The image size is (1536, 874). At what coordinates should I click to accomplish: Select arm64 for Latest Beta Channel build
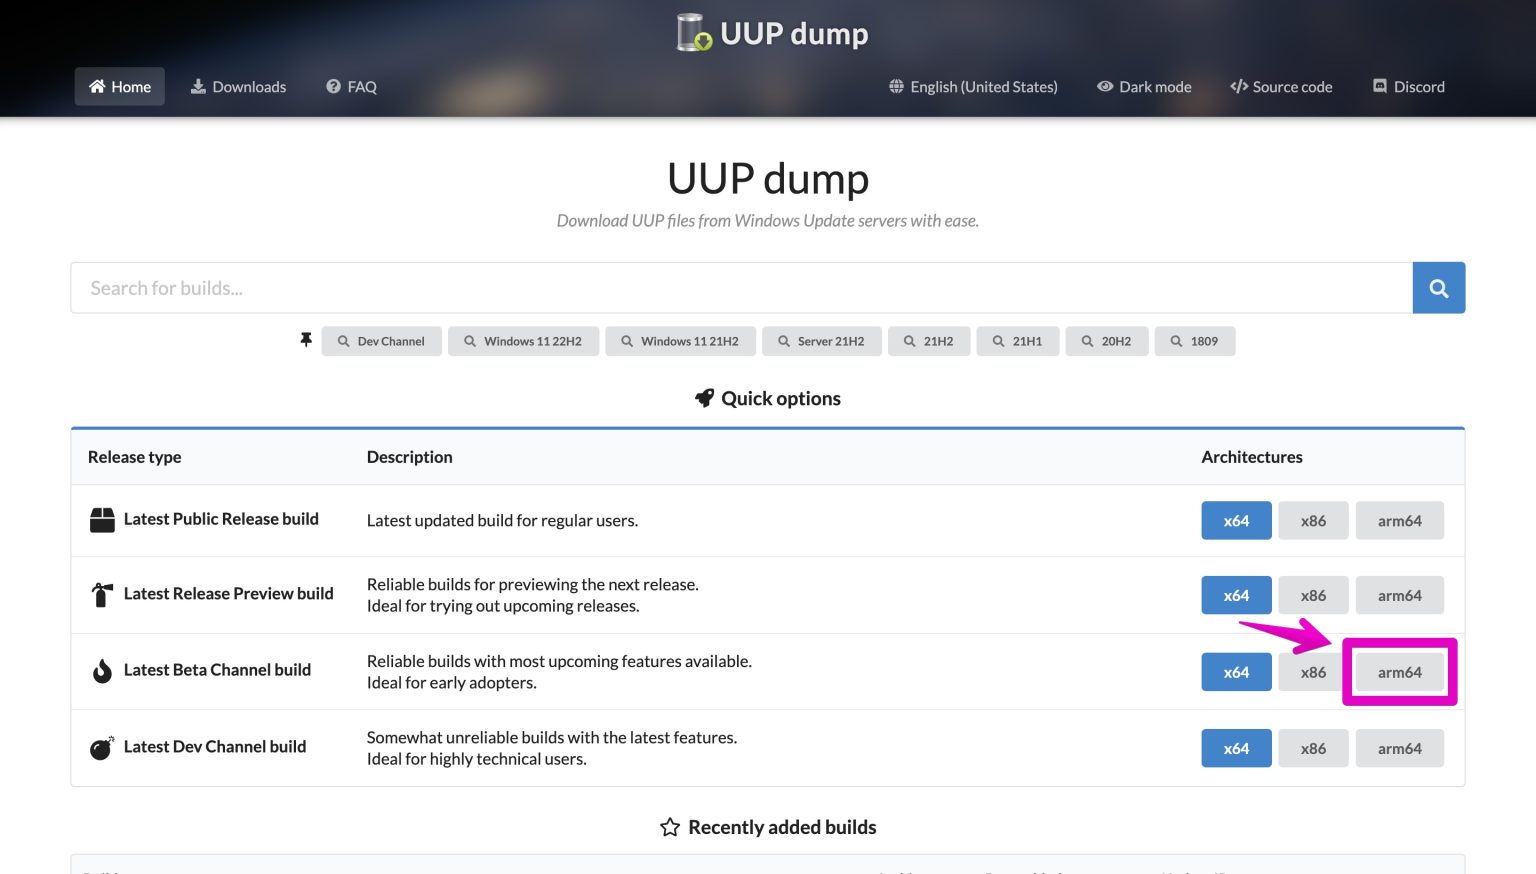1399,672
